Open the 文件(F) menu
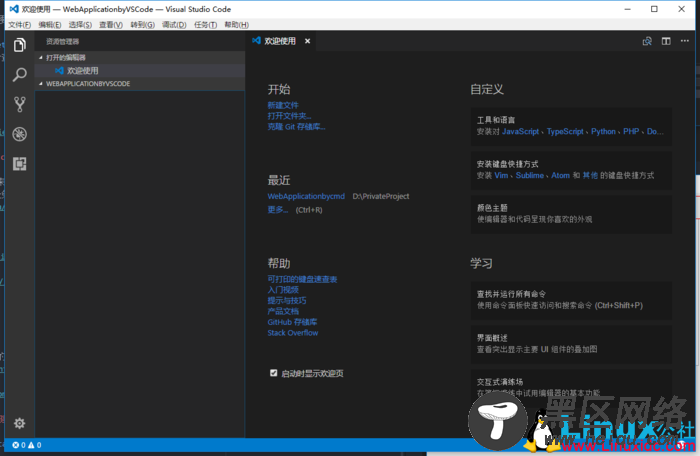This screenshot has width=700, height=456. (x=20, y=25)
